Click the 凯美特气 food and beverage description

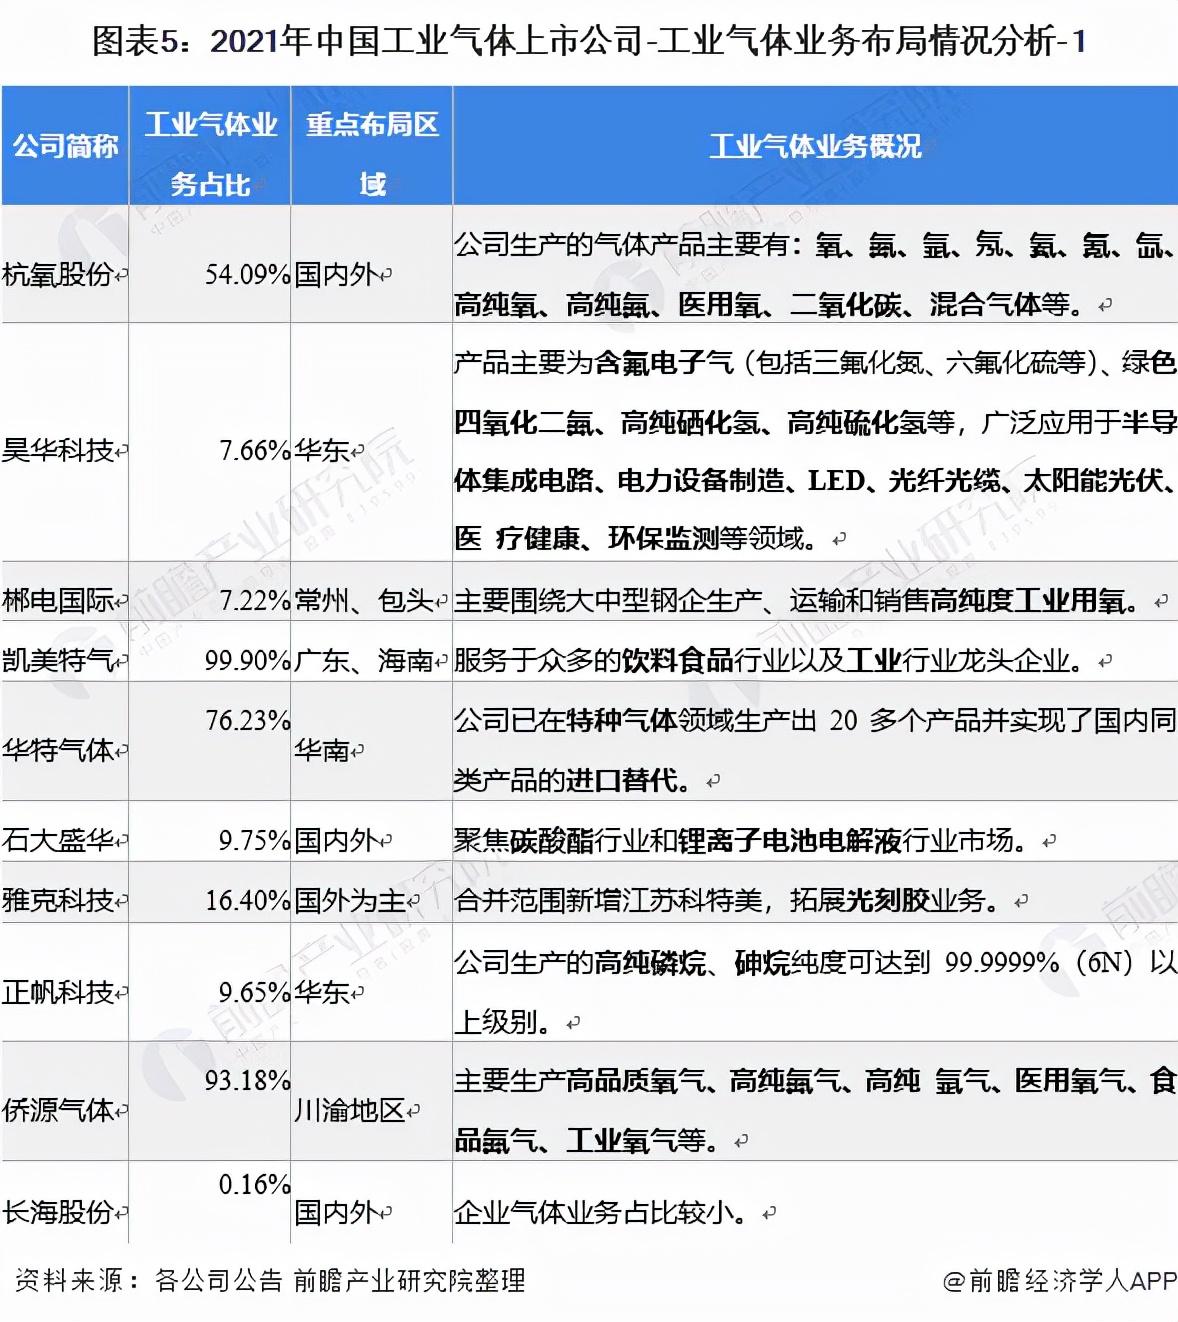click(769, 660)
